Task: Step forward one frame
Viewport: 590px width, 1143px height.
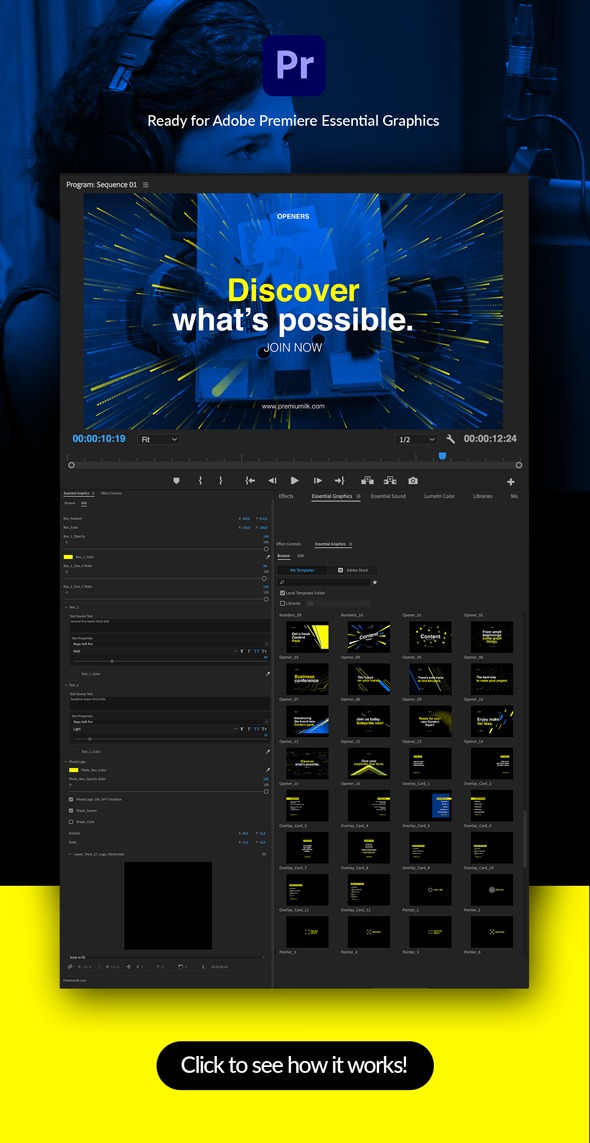Action: (x=318, y=481)
